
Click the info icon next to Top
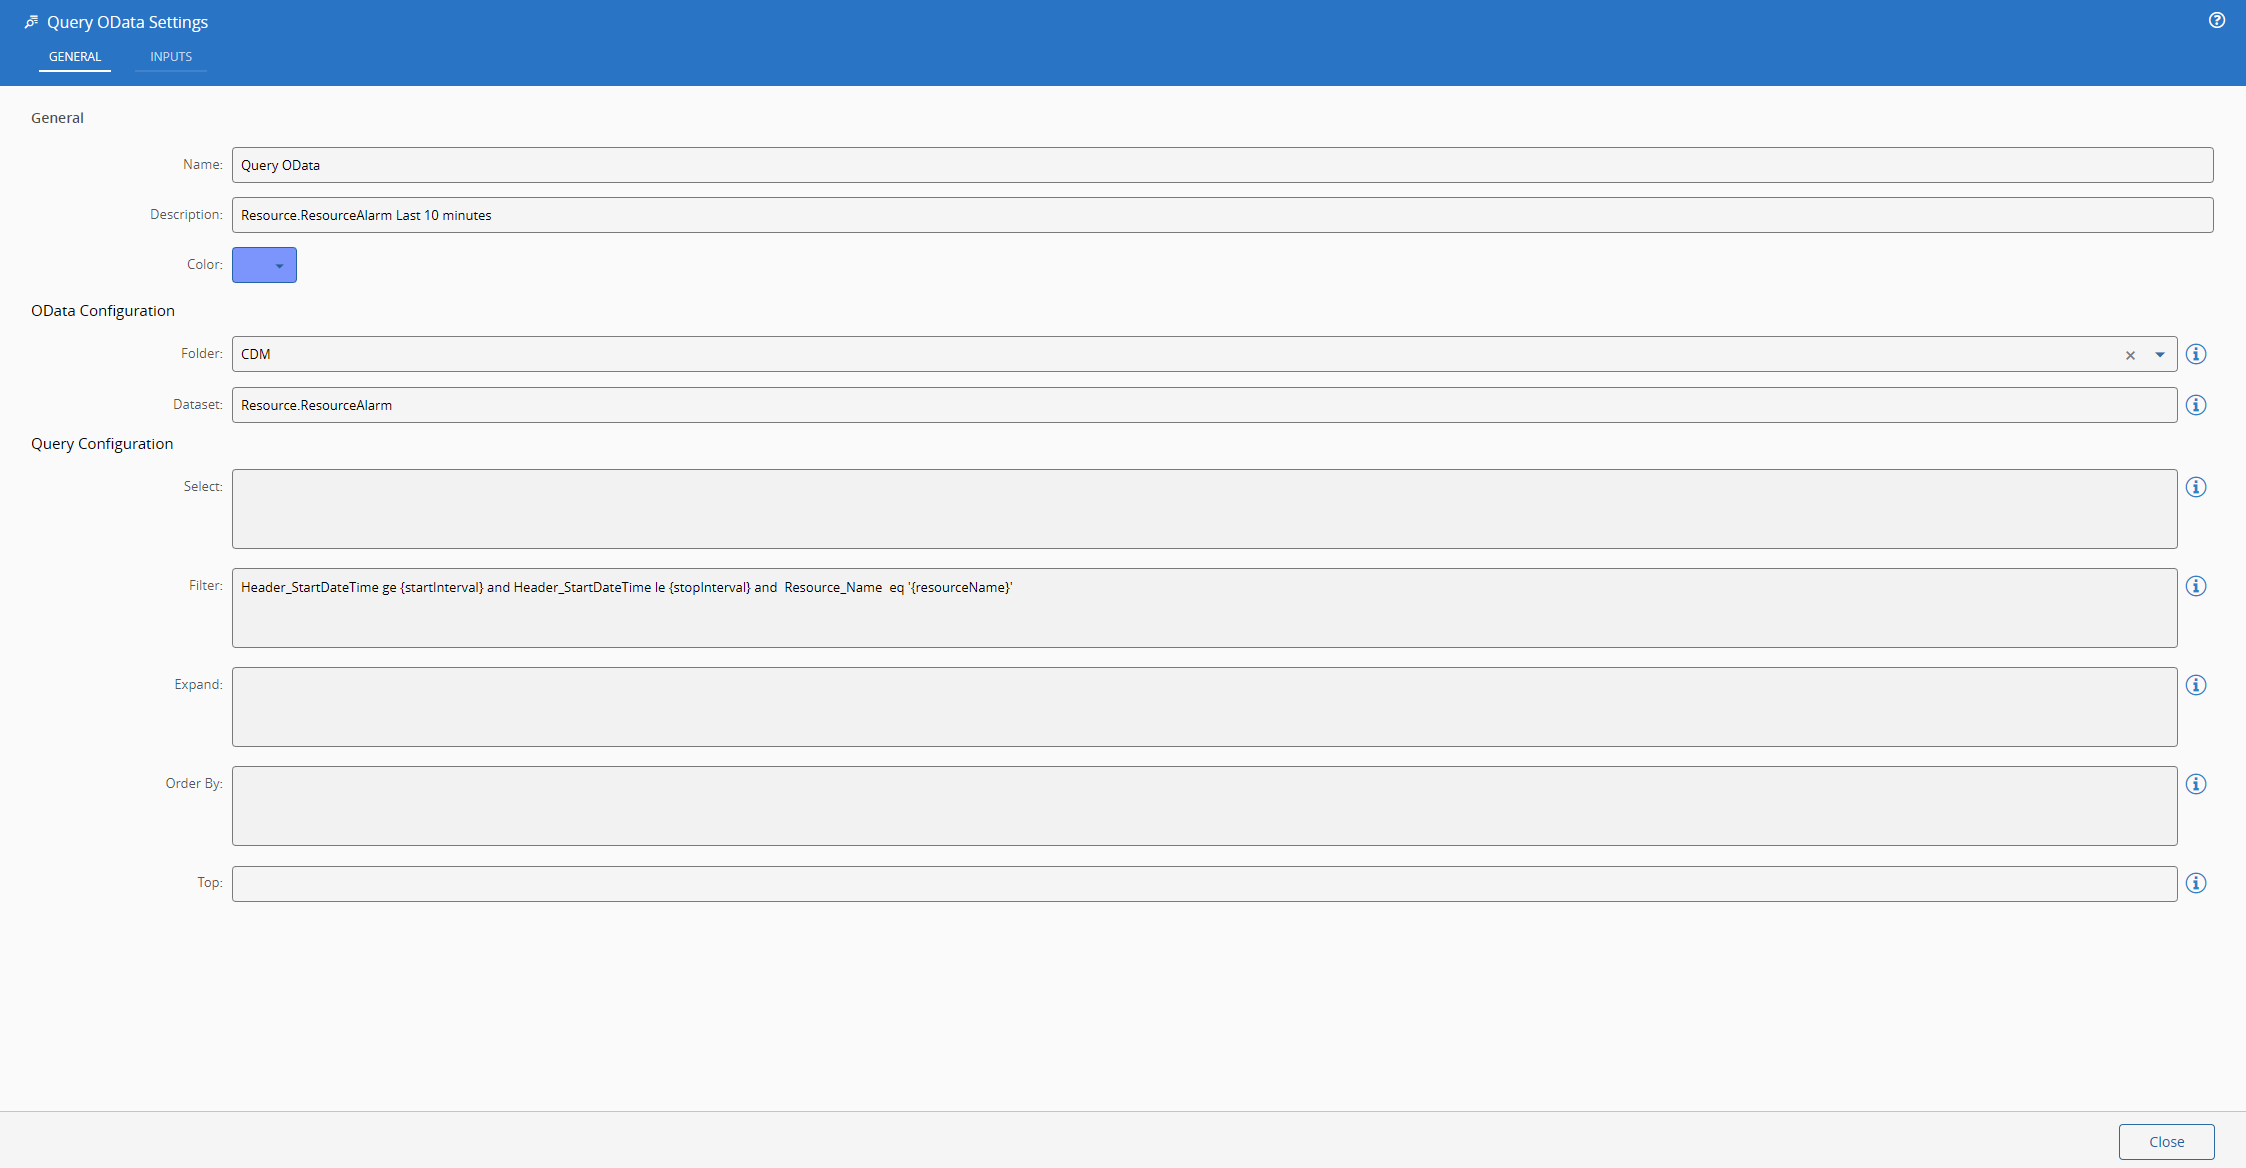[2196, 883]
